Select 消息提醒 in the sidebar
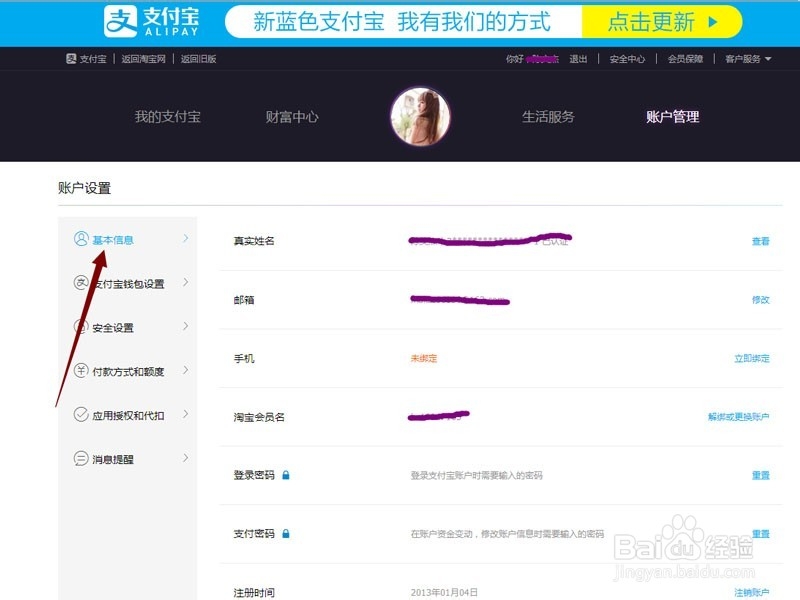The width and height of the screenshot is (800, 600). coord(113,460)
